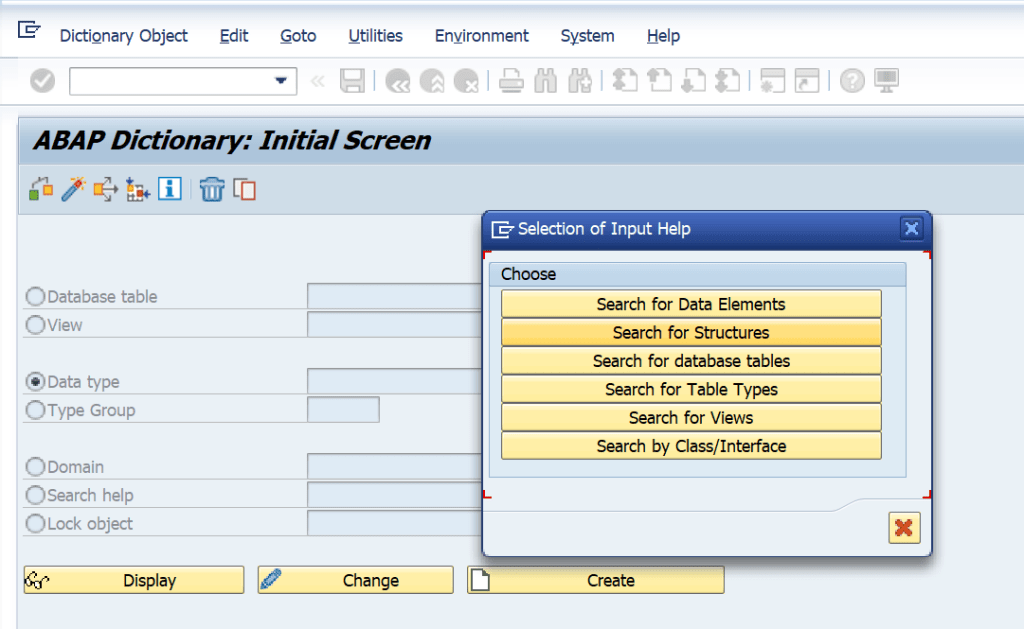Open the Environment menu

pos(481,36)
